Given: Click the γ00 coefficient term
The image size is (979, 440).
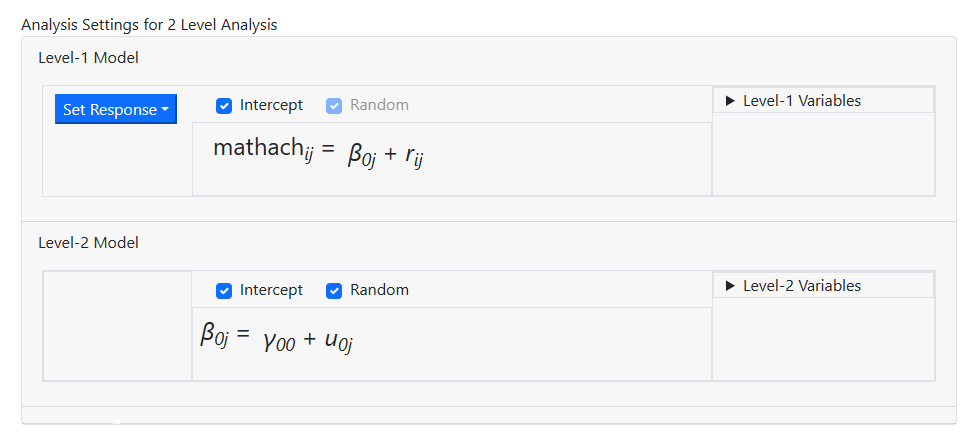Looking at the screenshot, I should 279,342.
